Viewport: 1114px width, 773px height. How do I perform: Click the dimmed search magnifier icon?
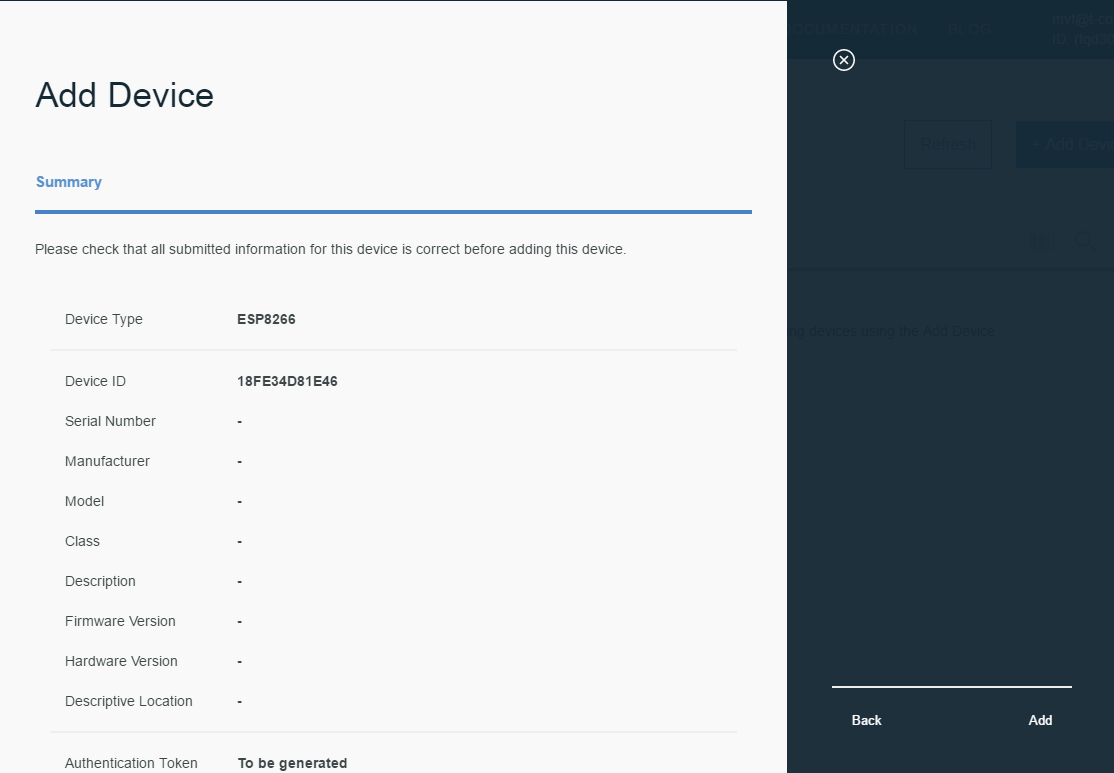click(1084, 241)
